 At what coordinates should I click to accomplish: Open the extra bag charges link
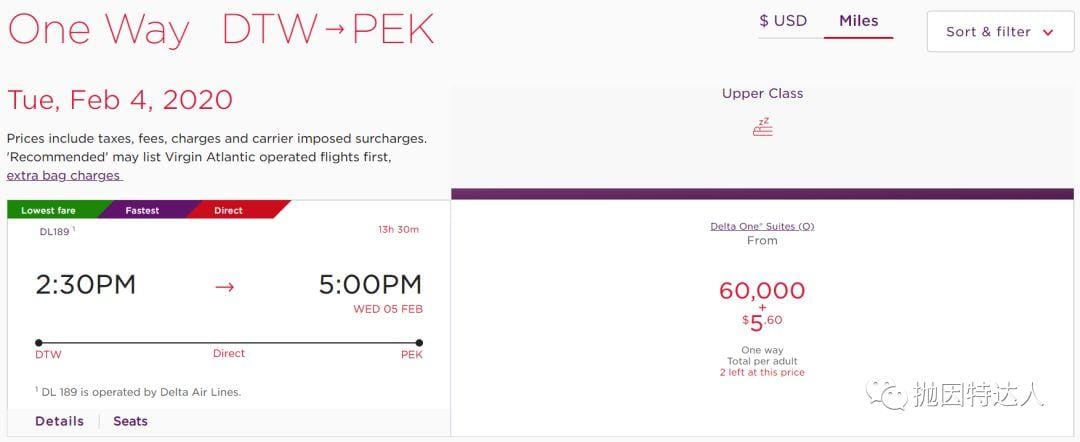coord(64,175)
